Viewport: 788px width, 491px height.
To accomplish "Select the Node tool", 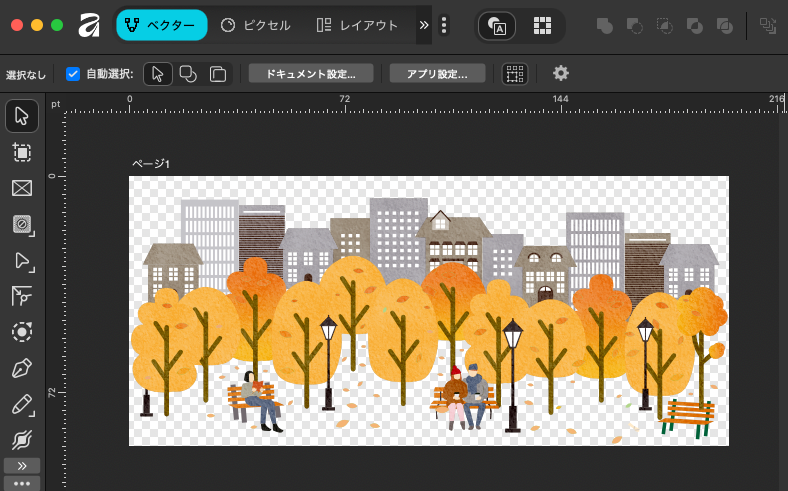I will [x=22, y=260].
